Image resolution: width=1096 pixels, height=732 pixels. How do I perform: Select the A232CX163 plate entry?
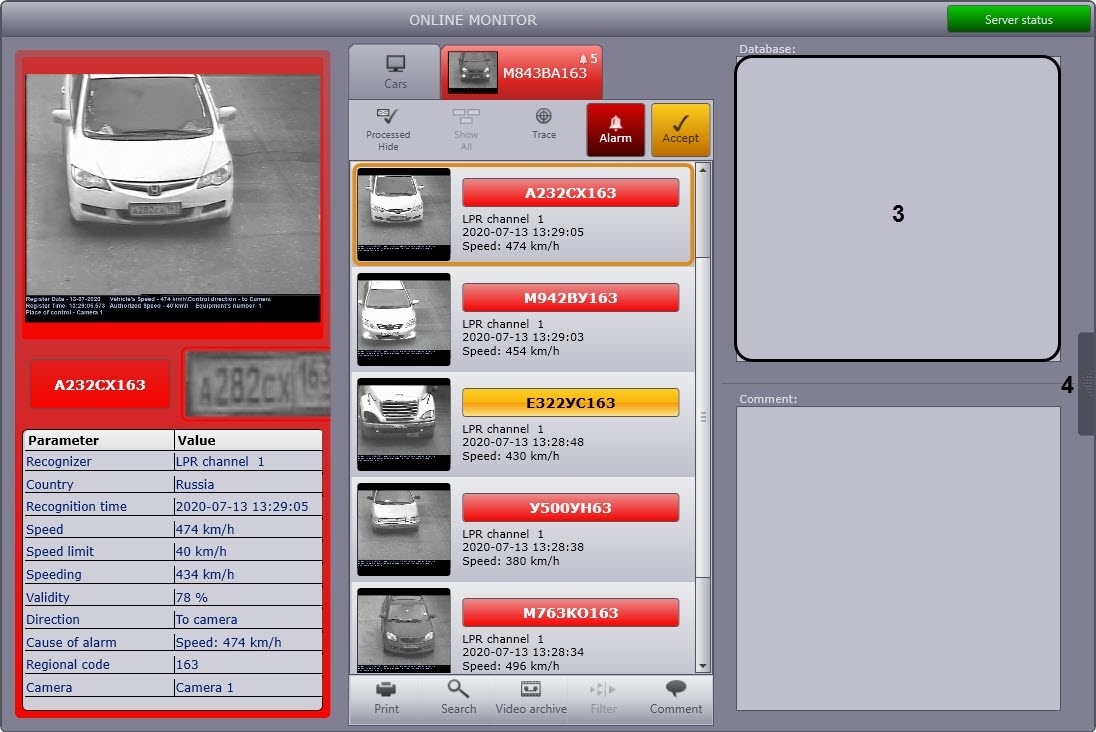coord(570,193)
